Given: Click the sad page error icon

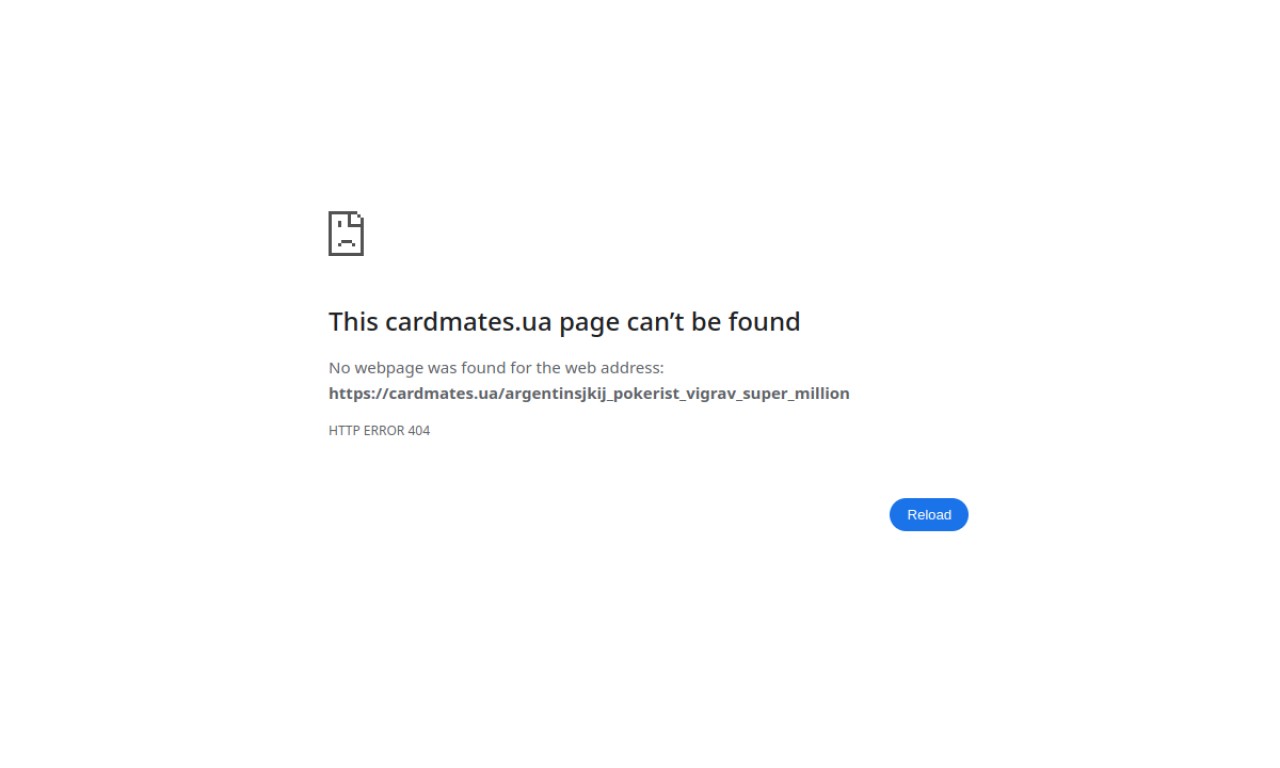Looking at the screenshot, I should (346, 233).
